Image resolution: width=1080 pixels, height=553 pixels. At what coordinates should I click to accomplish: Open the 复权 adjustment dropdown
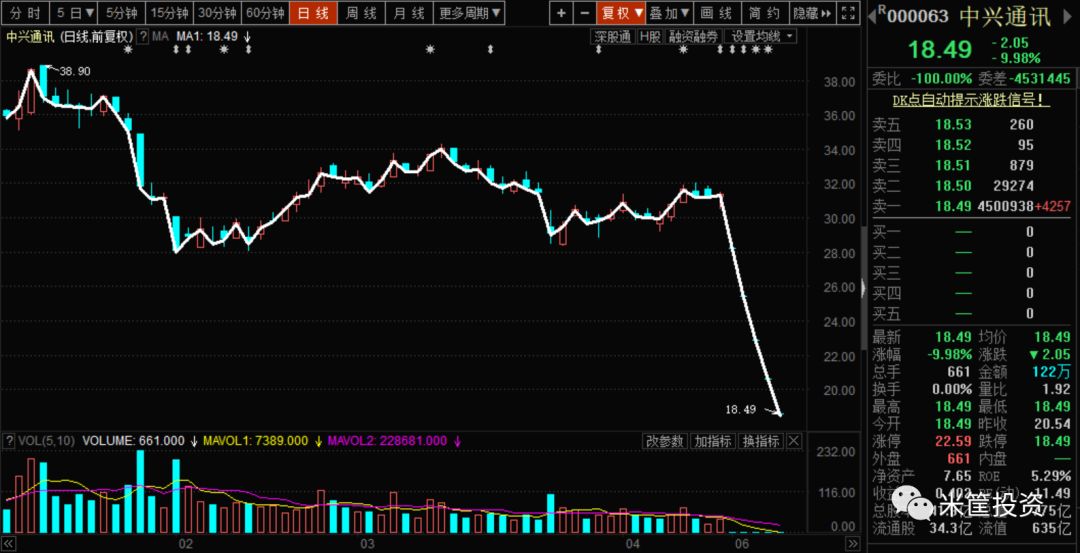(x=622, y=12)
